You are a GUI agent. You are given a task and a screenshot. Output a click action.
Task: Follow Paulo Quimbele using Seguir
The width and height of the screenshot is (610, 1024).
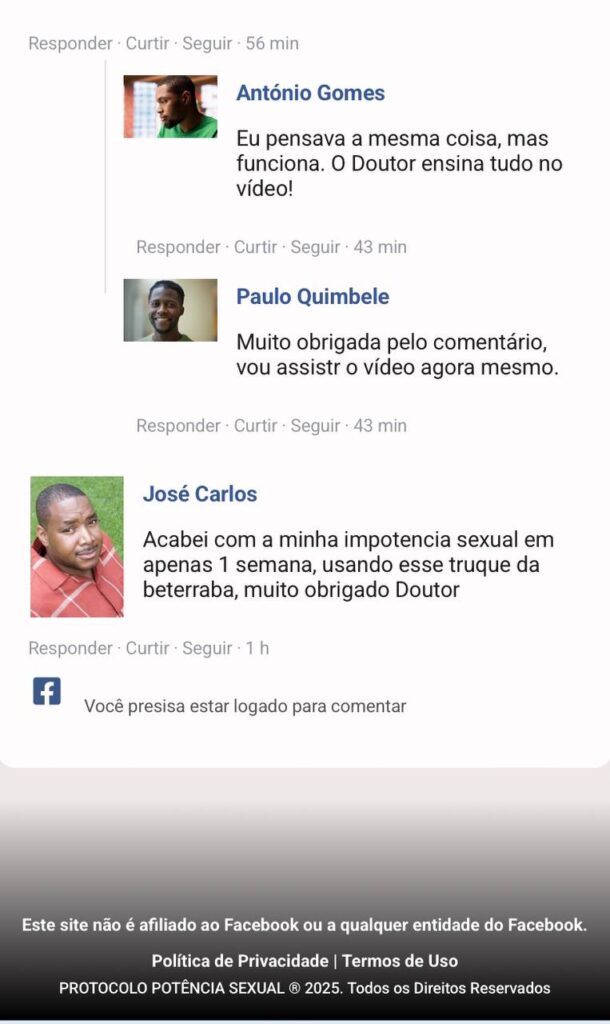pyautogui.click(x=315, y=425)
